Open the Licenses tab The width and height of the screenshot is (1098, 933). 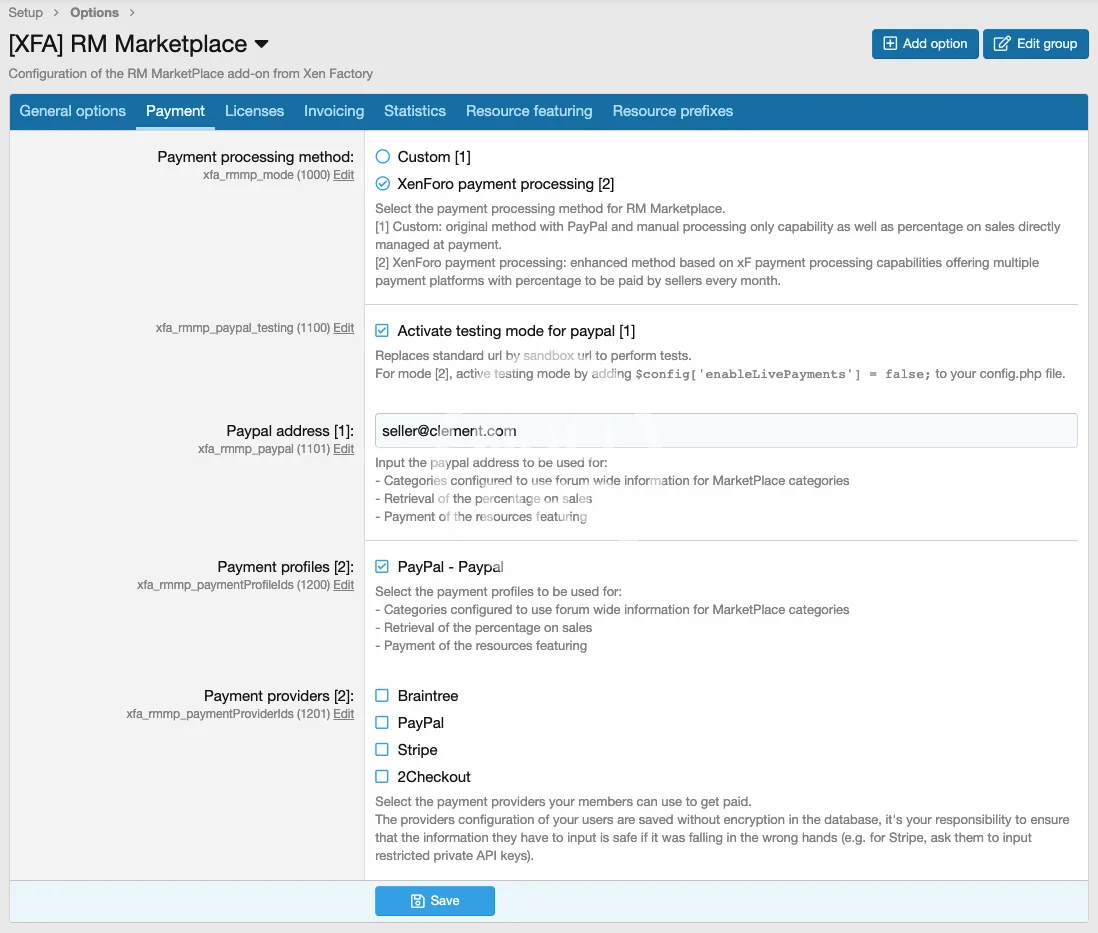click(254, 111)
